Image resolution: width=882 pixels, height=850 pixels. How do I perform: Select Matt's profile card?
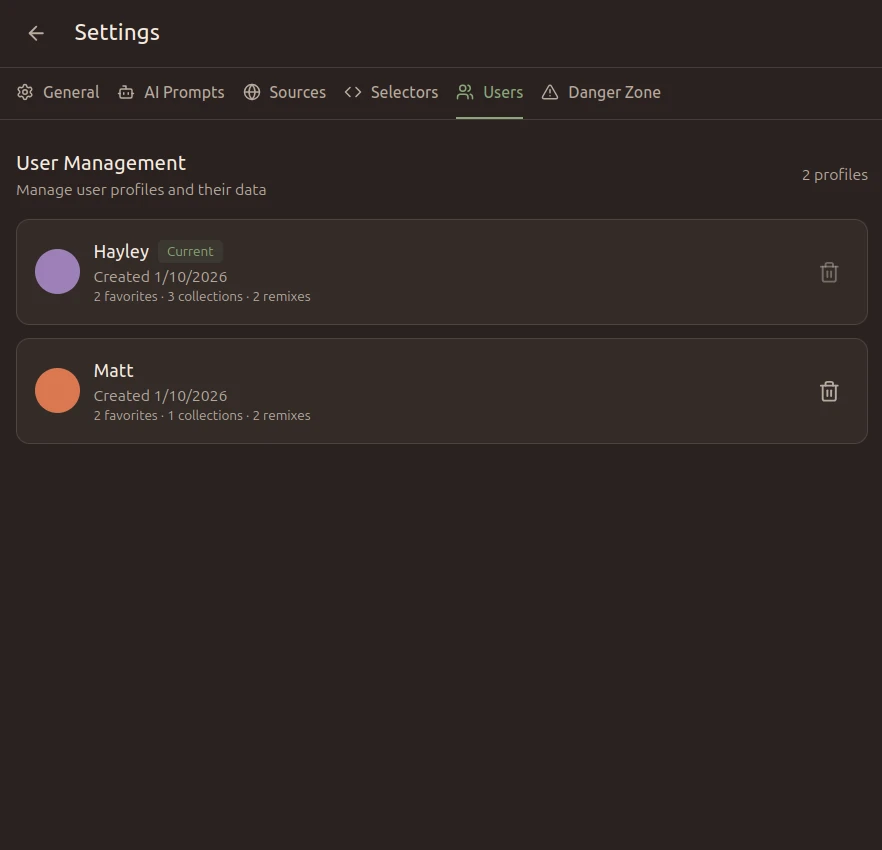click(442, 391)
